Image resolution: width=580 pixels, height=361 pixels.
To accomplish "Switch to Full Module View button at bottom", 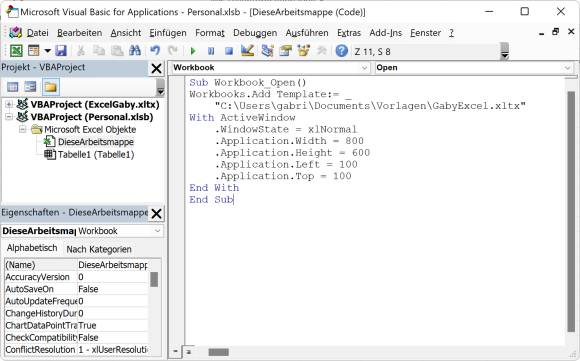I will 188,352.
